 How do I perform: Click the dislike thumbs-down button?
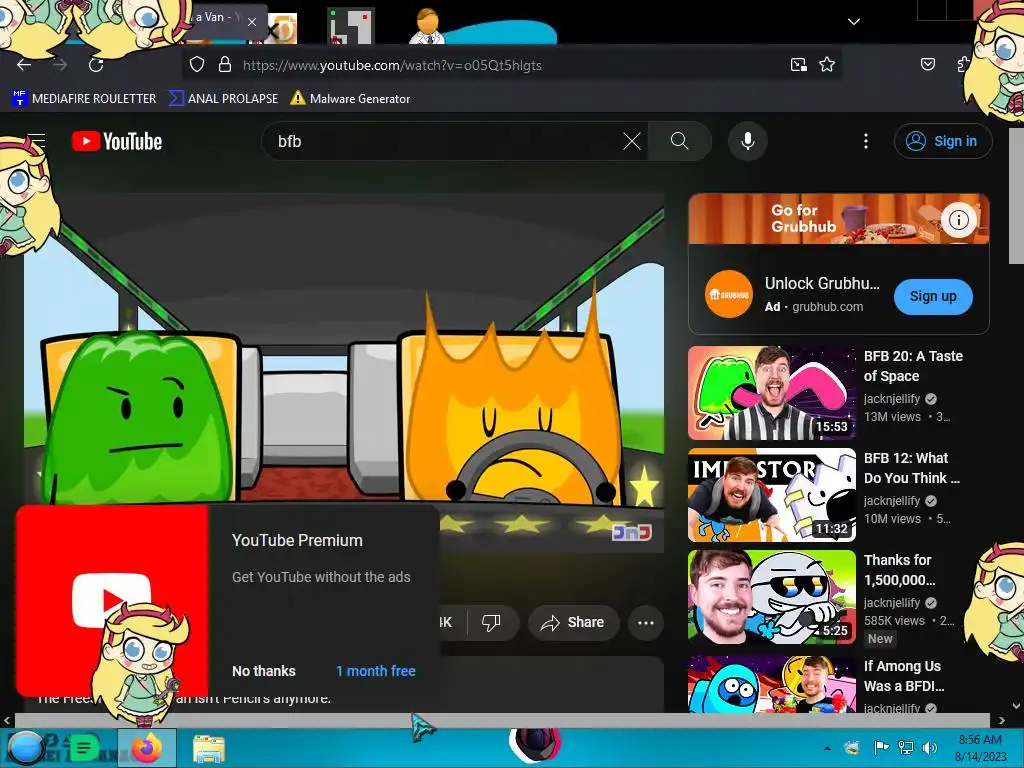[x=491, y=622]
